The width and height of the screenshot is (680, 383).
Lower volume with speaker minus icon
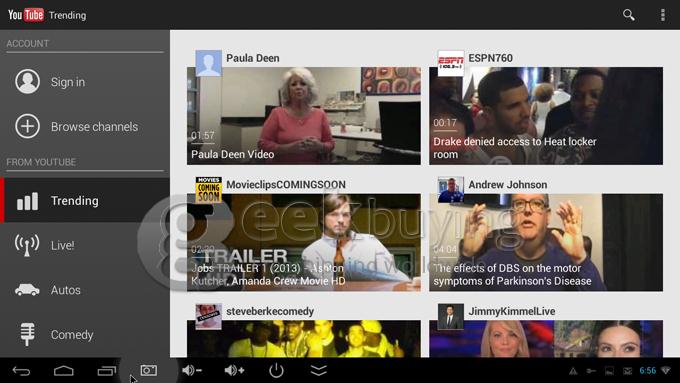(192, 370)
